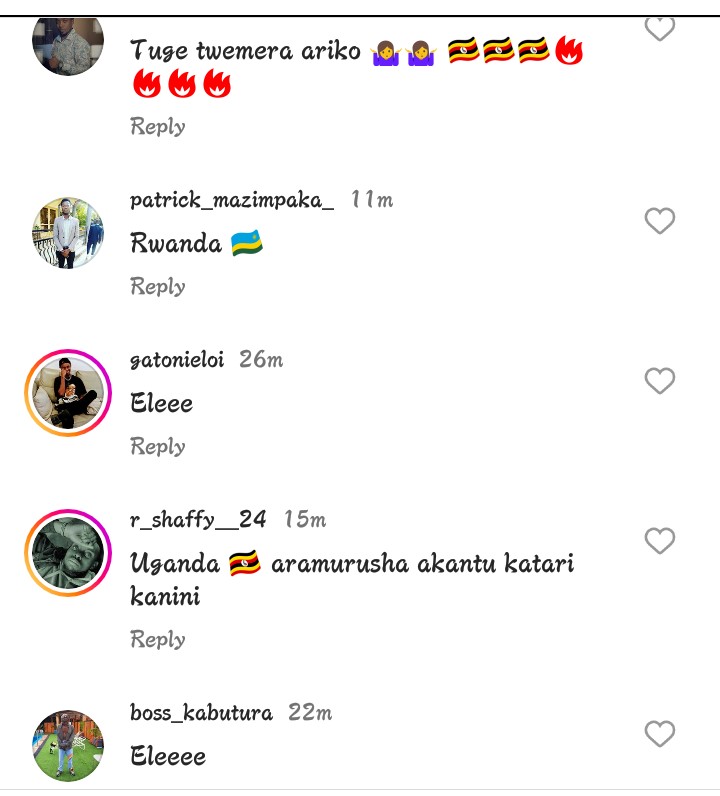This screenshot has width=720, height=796.
Task: Like patrick_mazimpaka_'s Rwanda comment
Action: click(x=659, y=221)
